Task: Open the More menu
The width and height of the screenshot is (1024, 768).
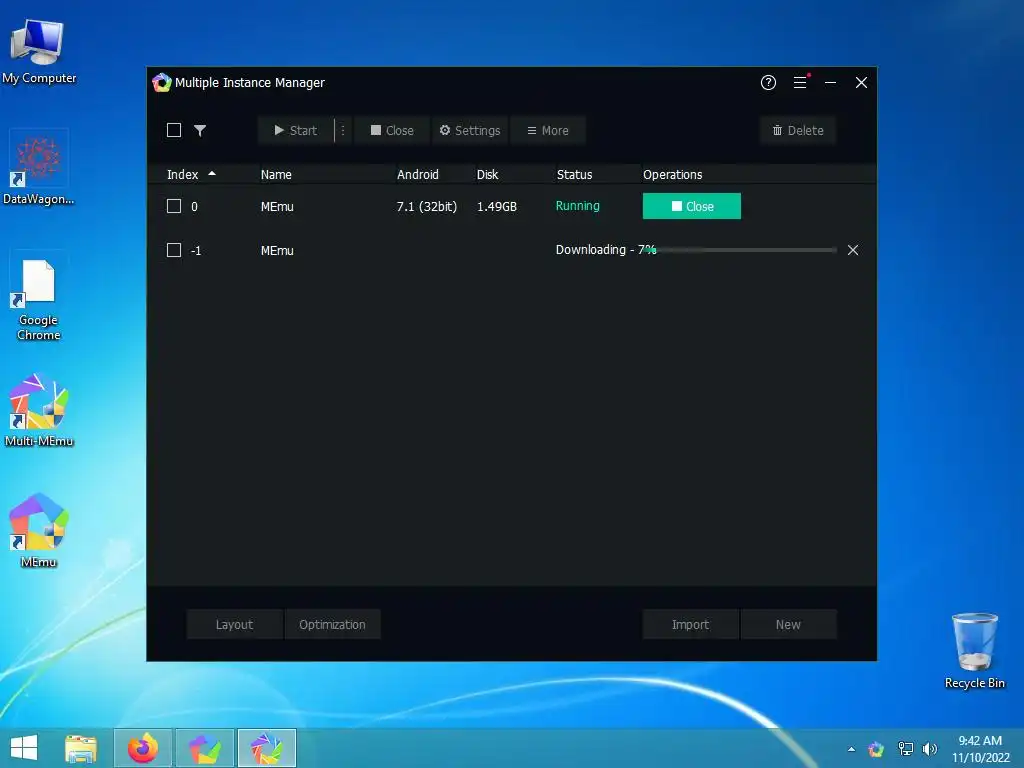Action: pos(547,130)
